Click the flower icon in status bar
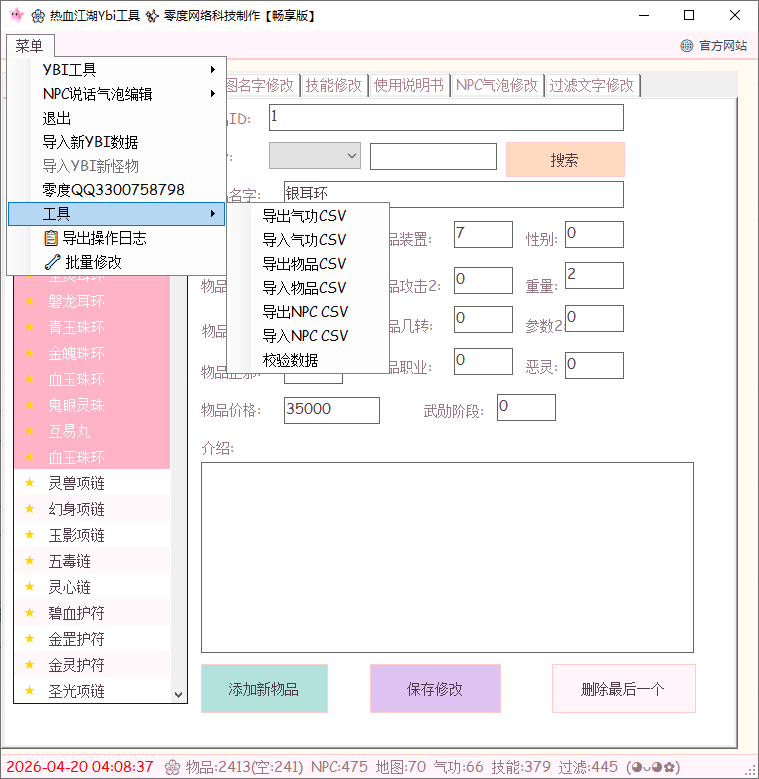Image resolution: width=759 pixels, height=779 pixels. pos(172,767)
